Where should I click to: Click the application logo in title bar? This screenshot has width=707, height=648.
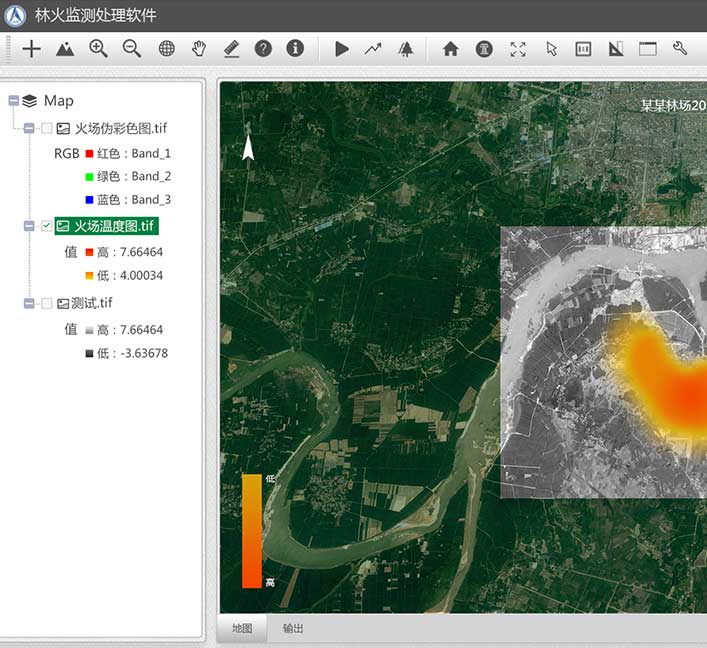pos(16,16)
